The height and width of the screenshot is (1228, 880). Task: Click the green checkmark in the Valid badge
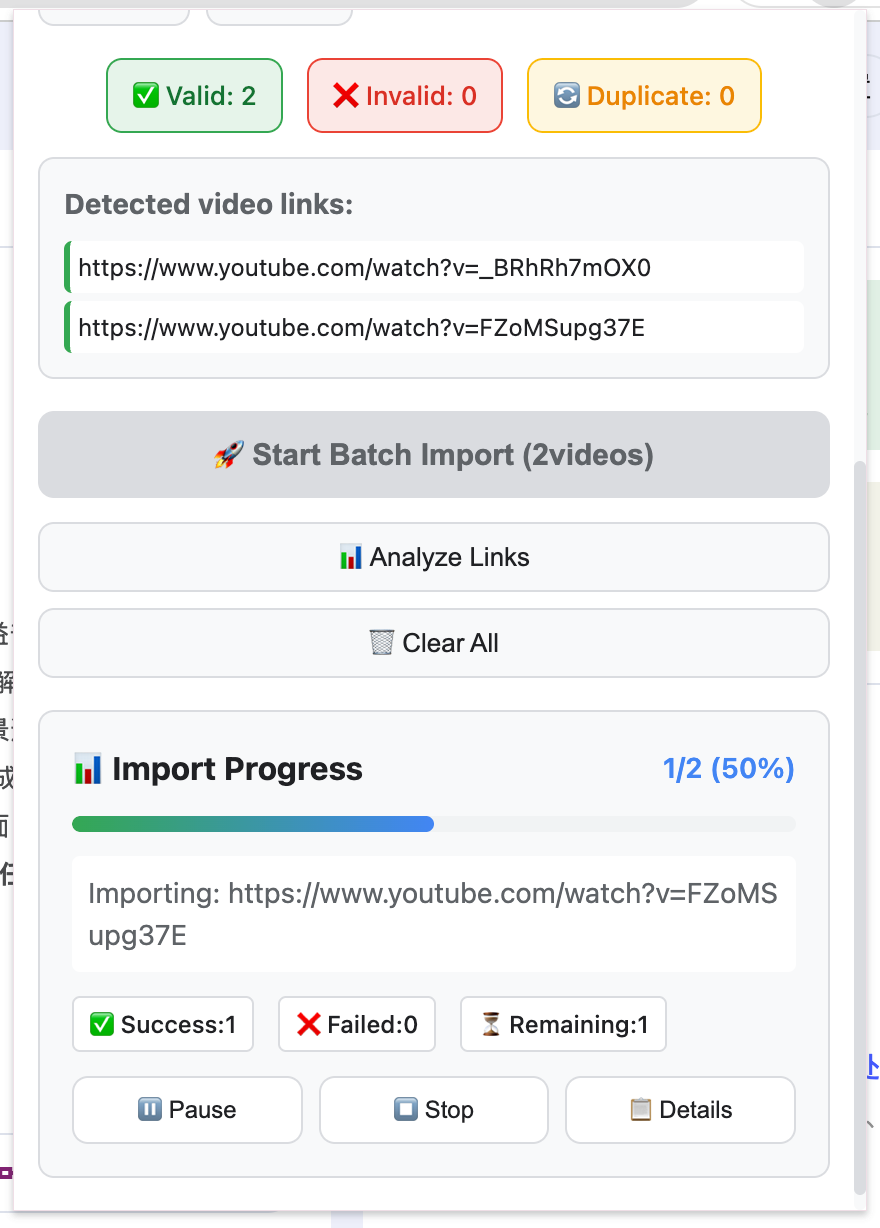click(x=146, y=95)
